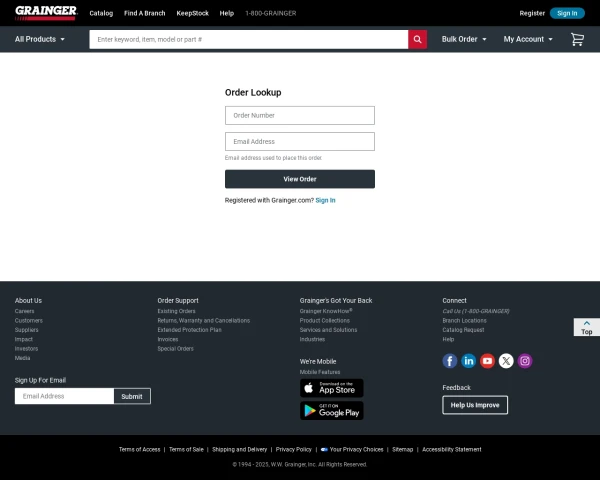Image resolution: width=600 pixels, height=480 pixels.
Task: Download on the App Store badge
Action: click(x=331, y=388)
